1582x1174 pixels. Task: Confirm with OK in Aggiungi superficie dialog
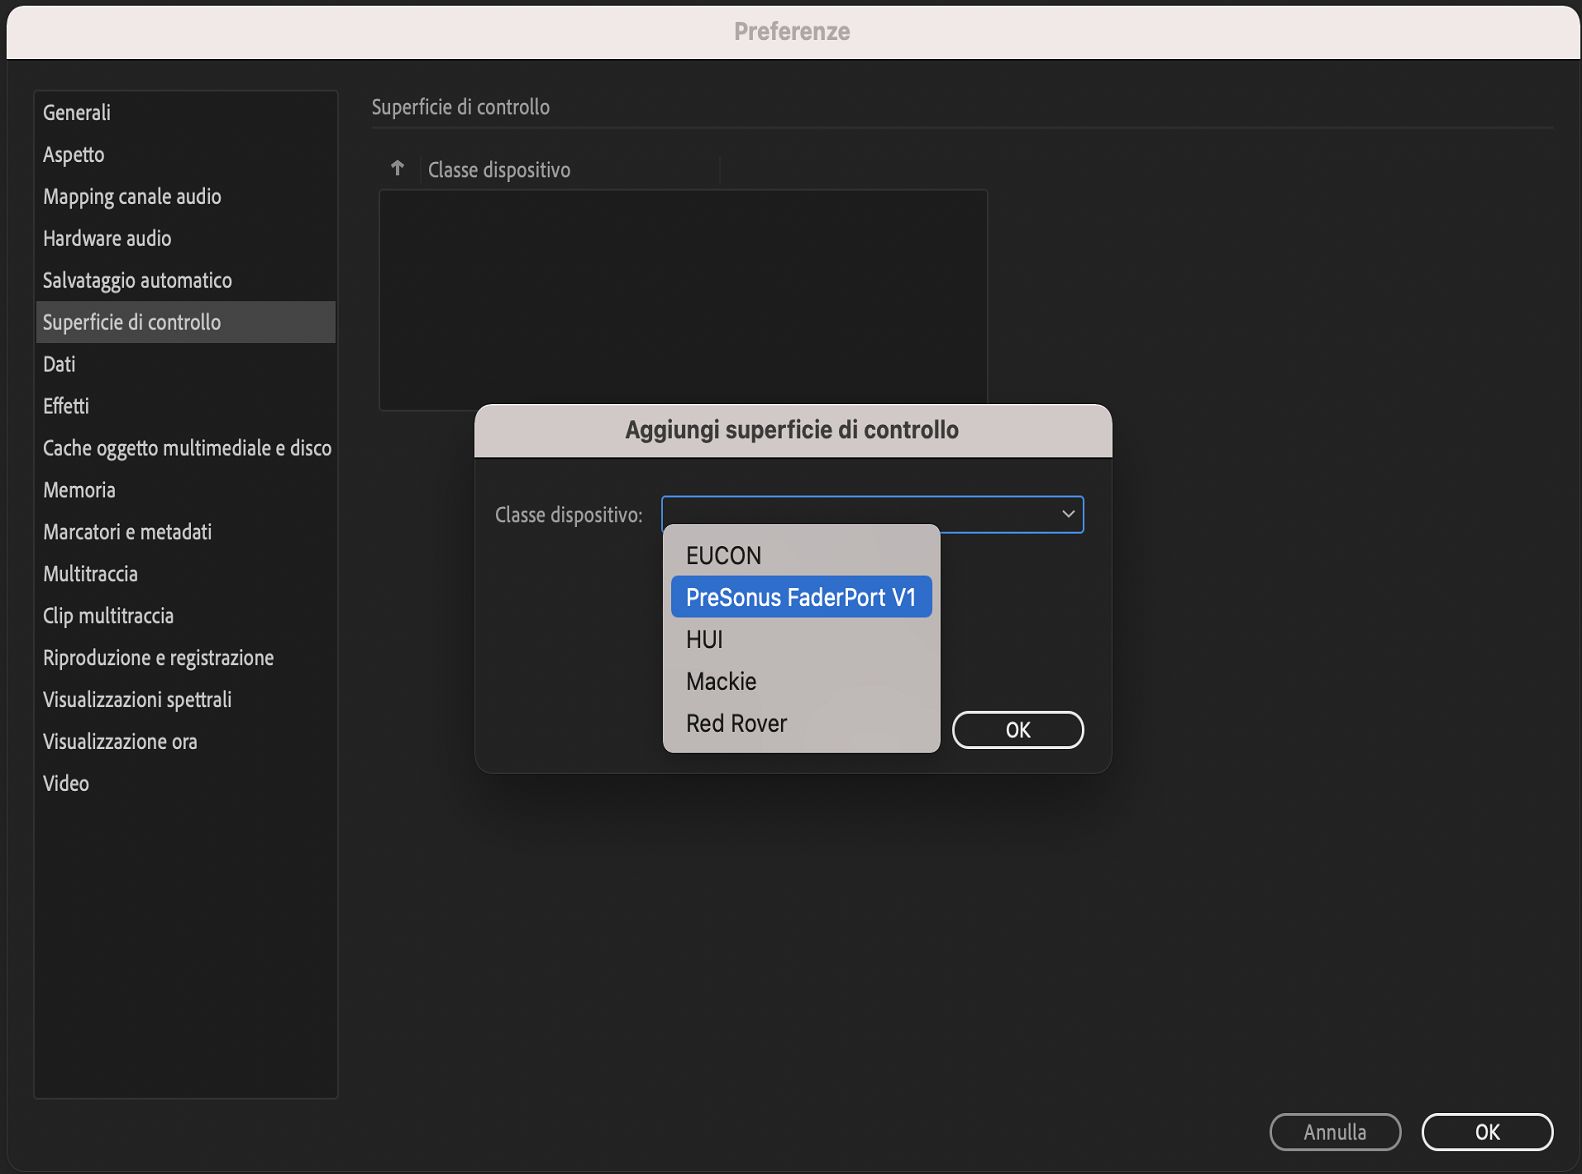tap(1017, 730)
